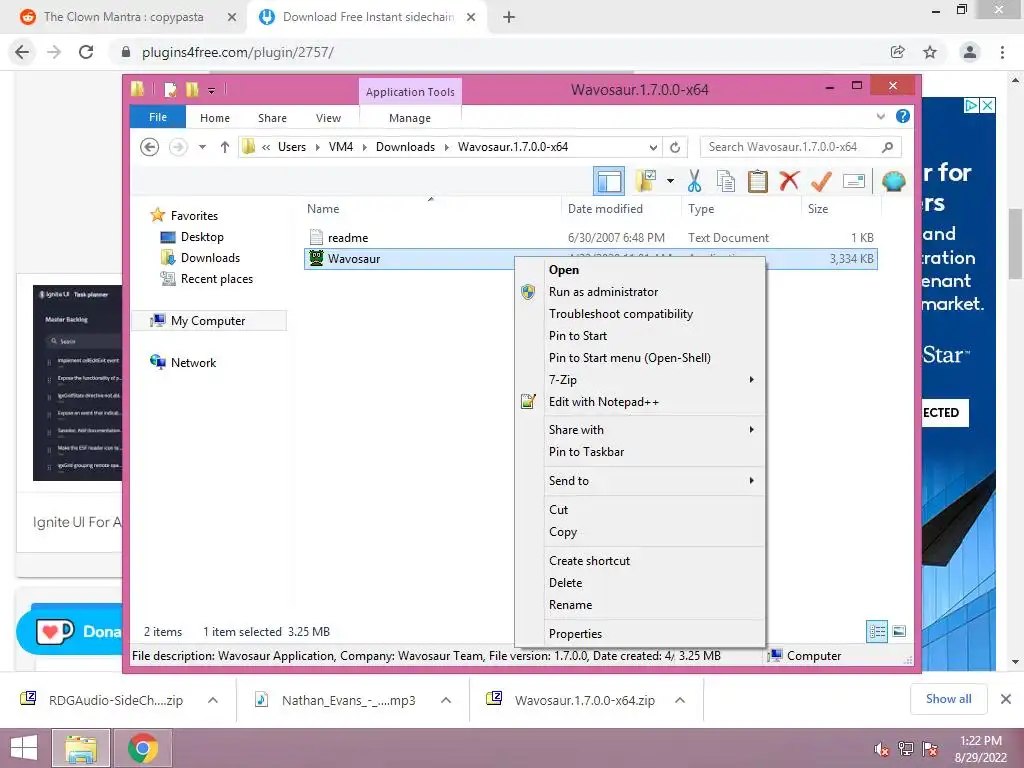
Task: Sort by the Date modified column
Action: pos(605,209)
